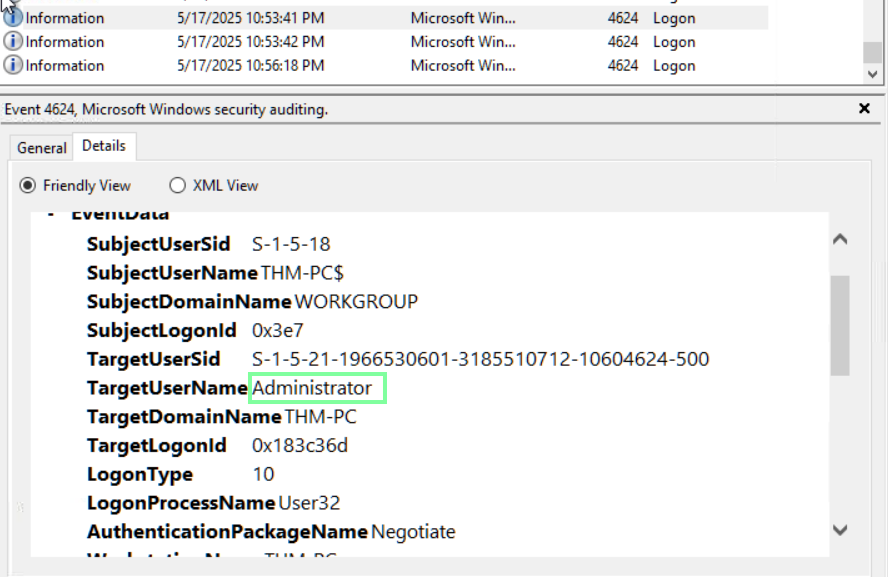Click the Information icon of the 10:56:18 PM event
This screenshot has width=888, height=577.
click(x=13, y=66)
